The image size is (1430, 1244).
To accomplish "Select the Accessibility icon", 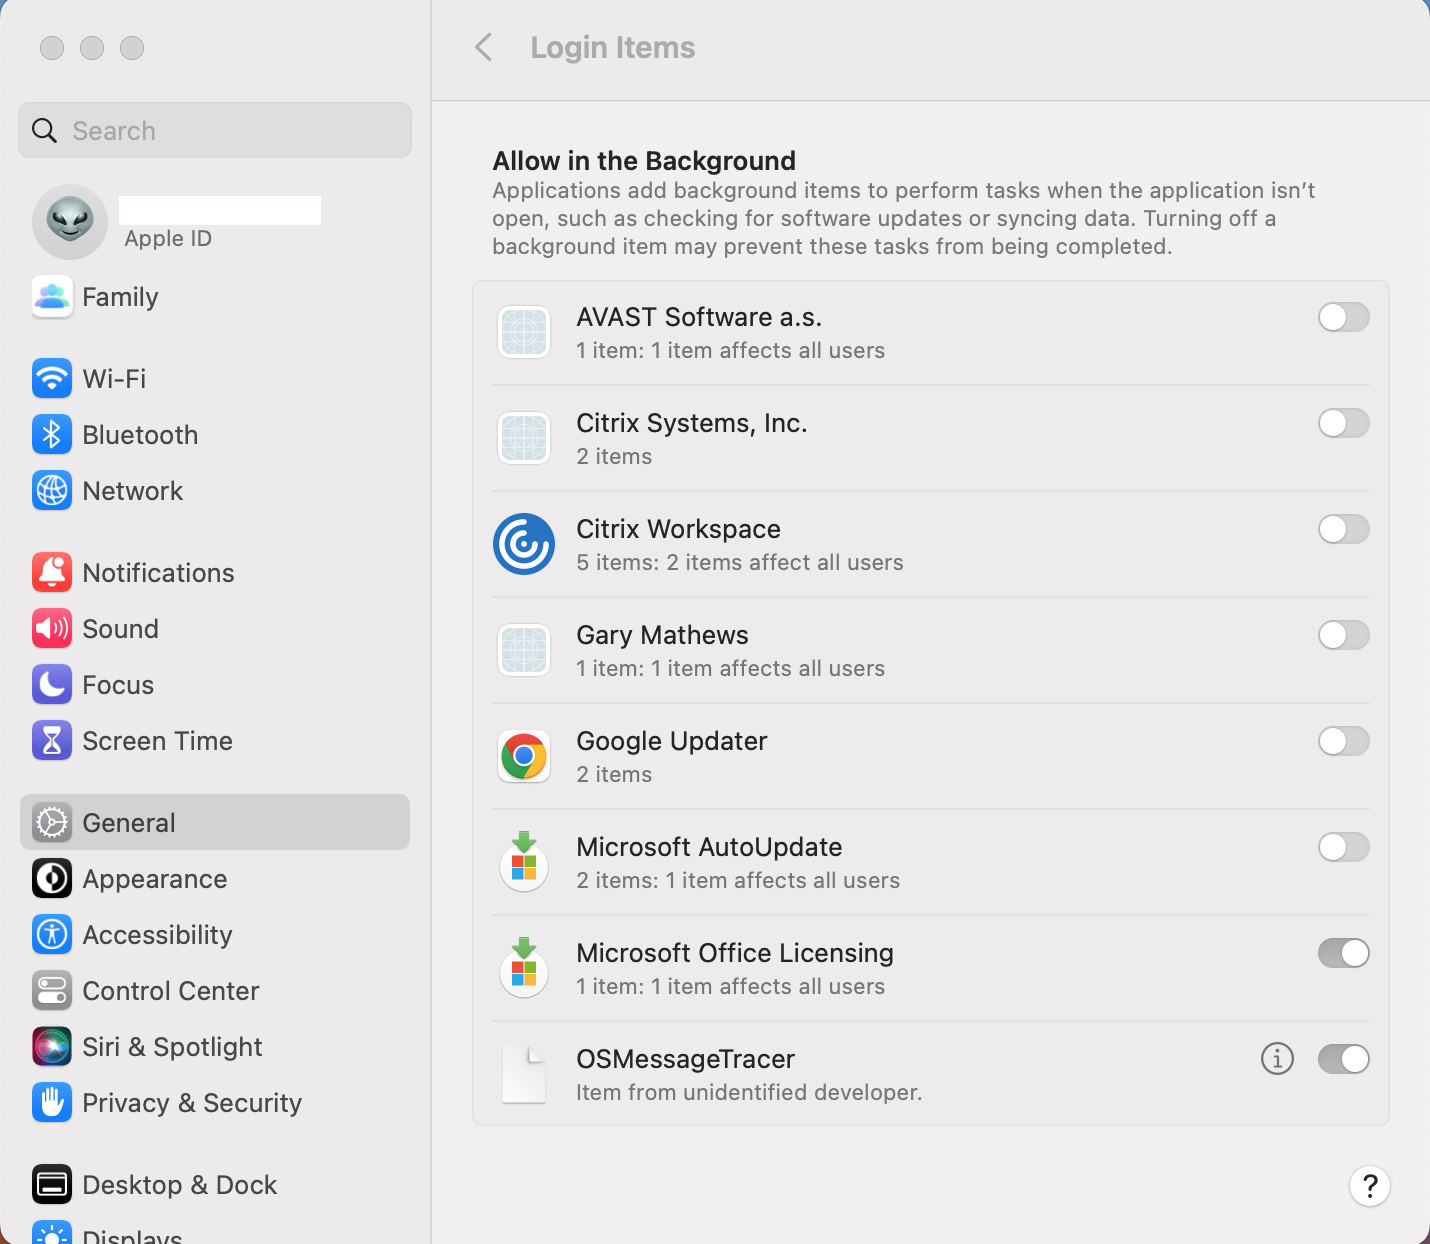I will point(52,935).
